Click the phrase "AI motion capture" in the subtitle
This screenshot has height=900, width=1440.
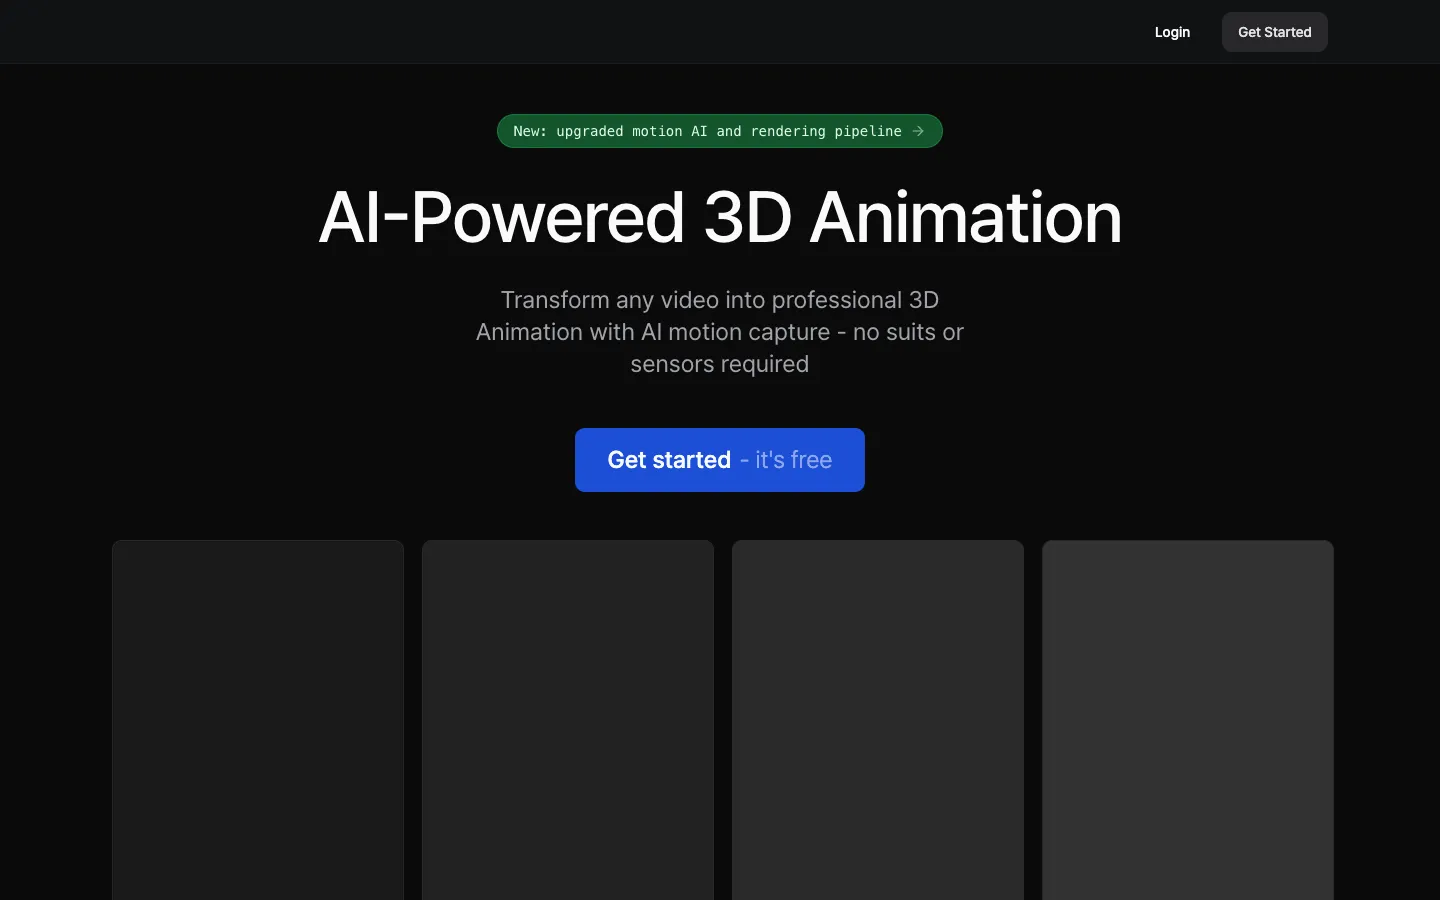(x=736, y=332)
